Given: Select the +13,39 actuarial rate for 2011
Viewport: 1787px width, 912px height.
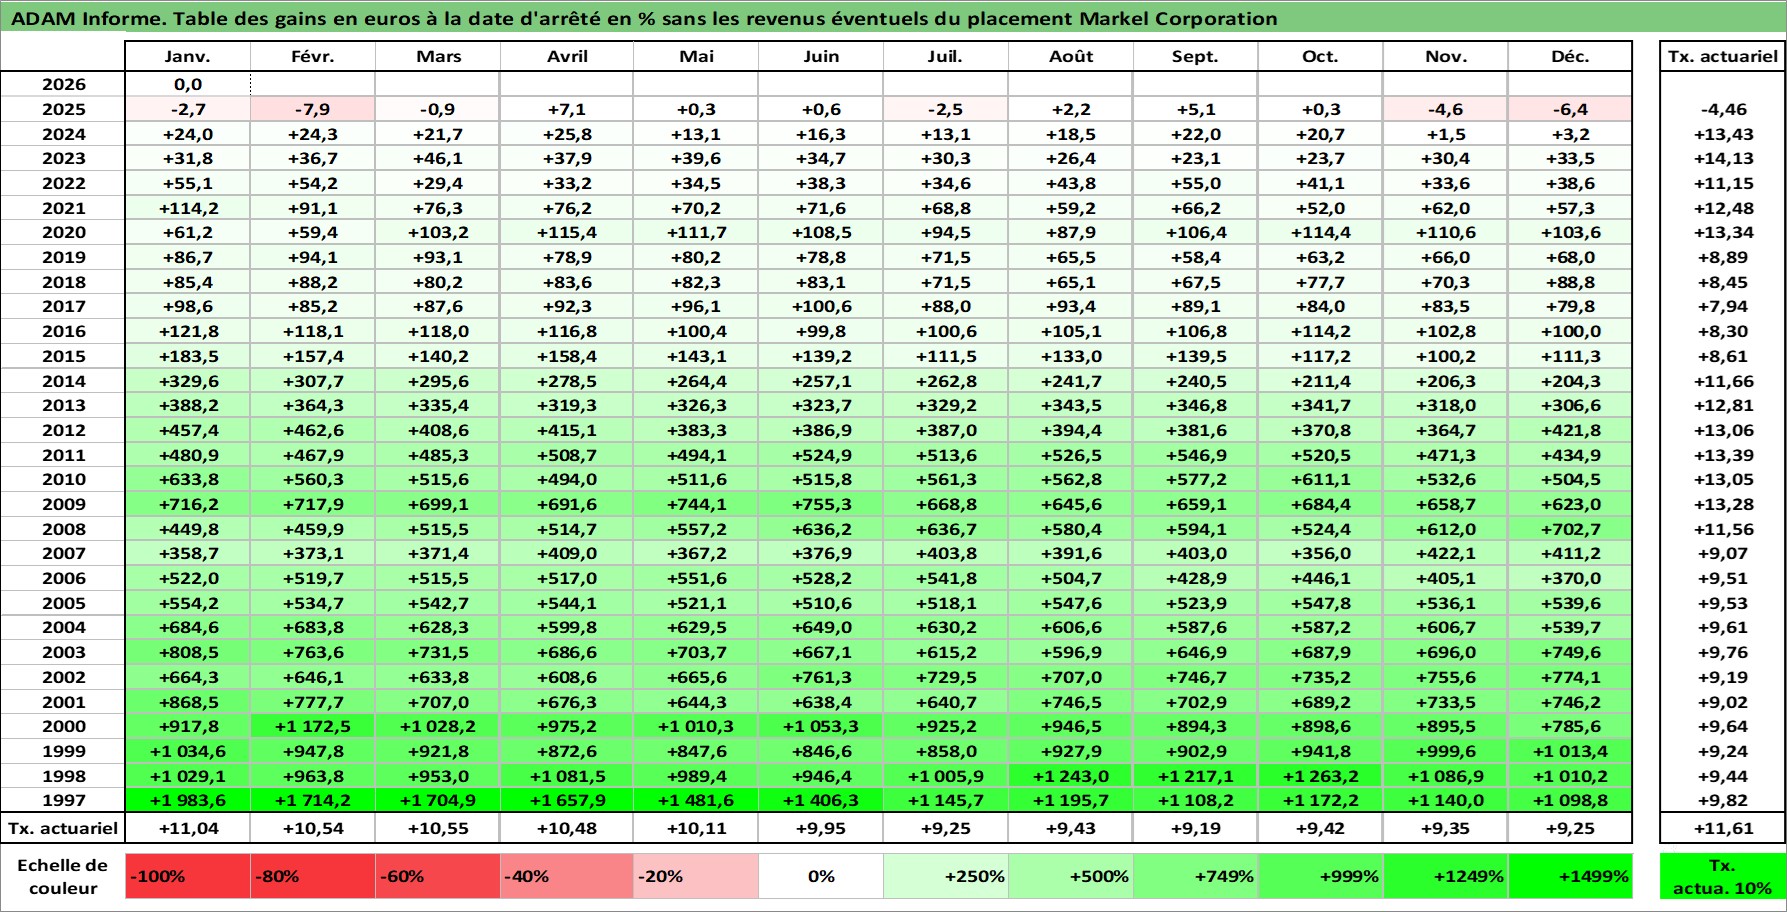Looking at the screenshot, I should click(x=1723, y=455).
